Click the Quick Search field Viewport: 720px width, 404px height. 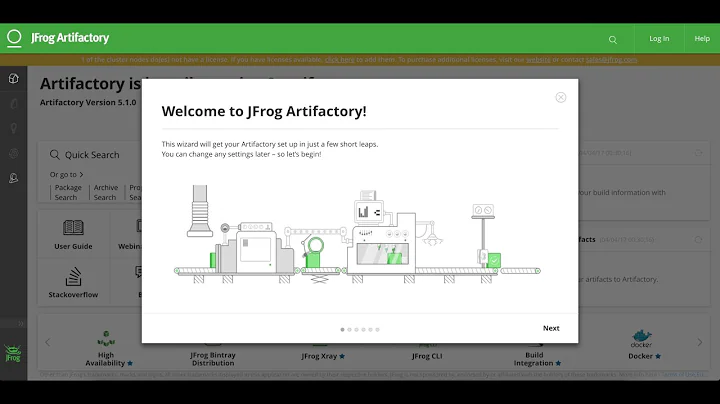click(x=92, y=155)
